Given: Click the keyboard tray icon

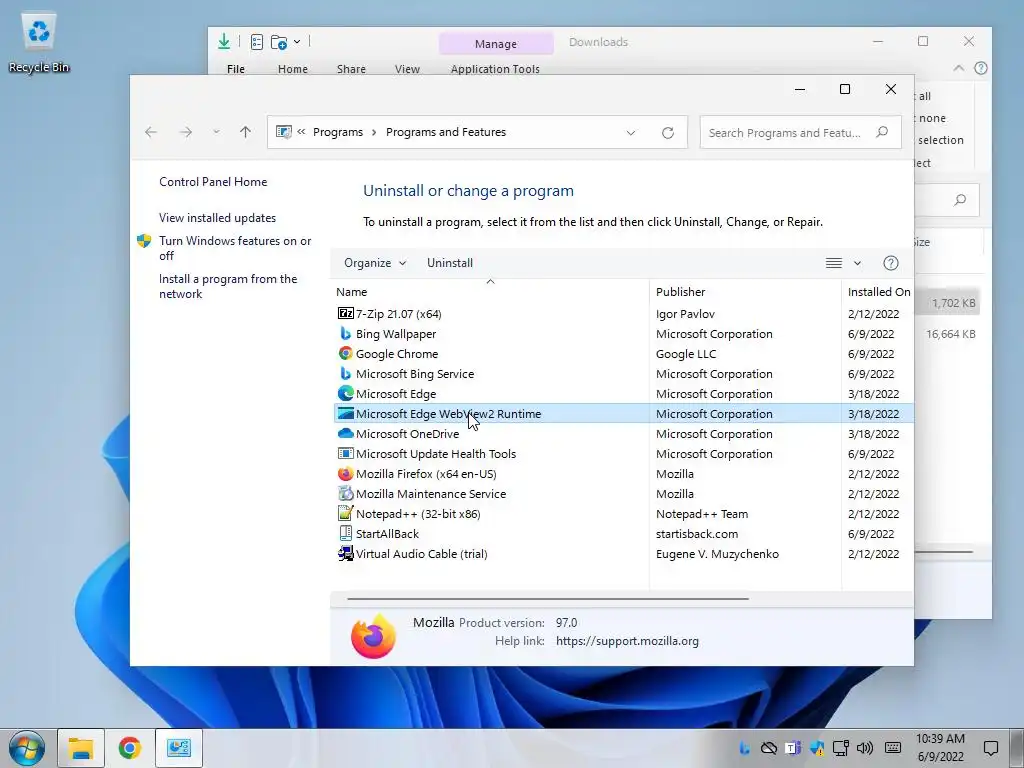Looking at the screenshot, I should tap(893, 748).
